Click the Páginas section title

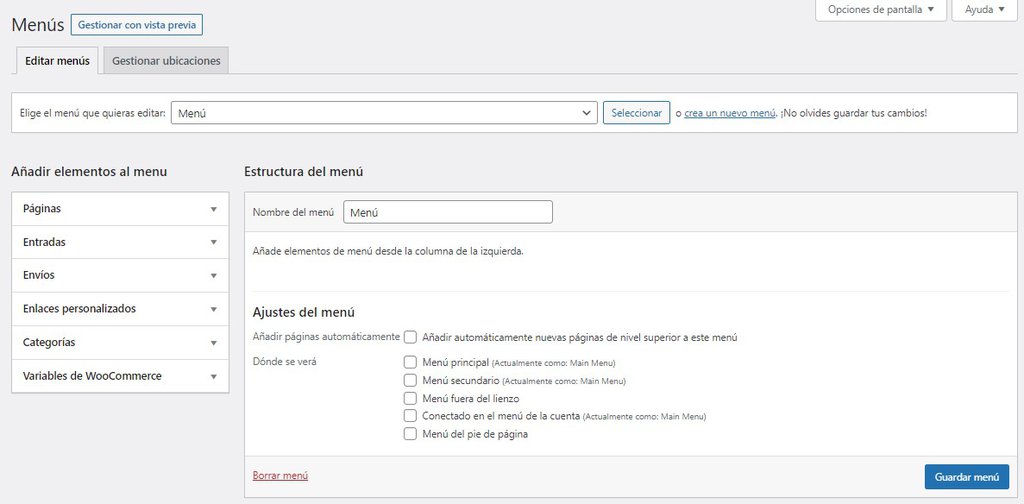(x=42, y=209)
